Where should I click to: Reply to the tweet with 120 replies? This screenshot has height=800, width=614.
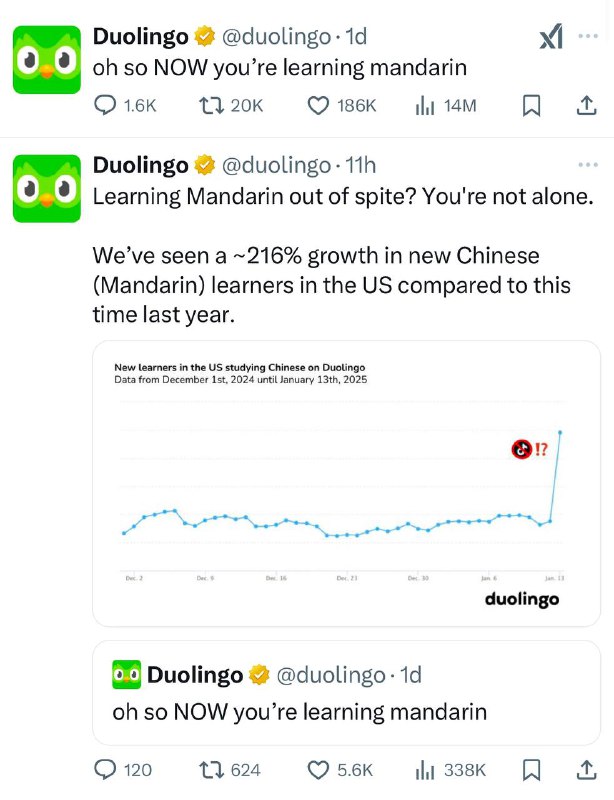(x=105, y=769)
